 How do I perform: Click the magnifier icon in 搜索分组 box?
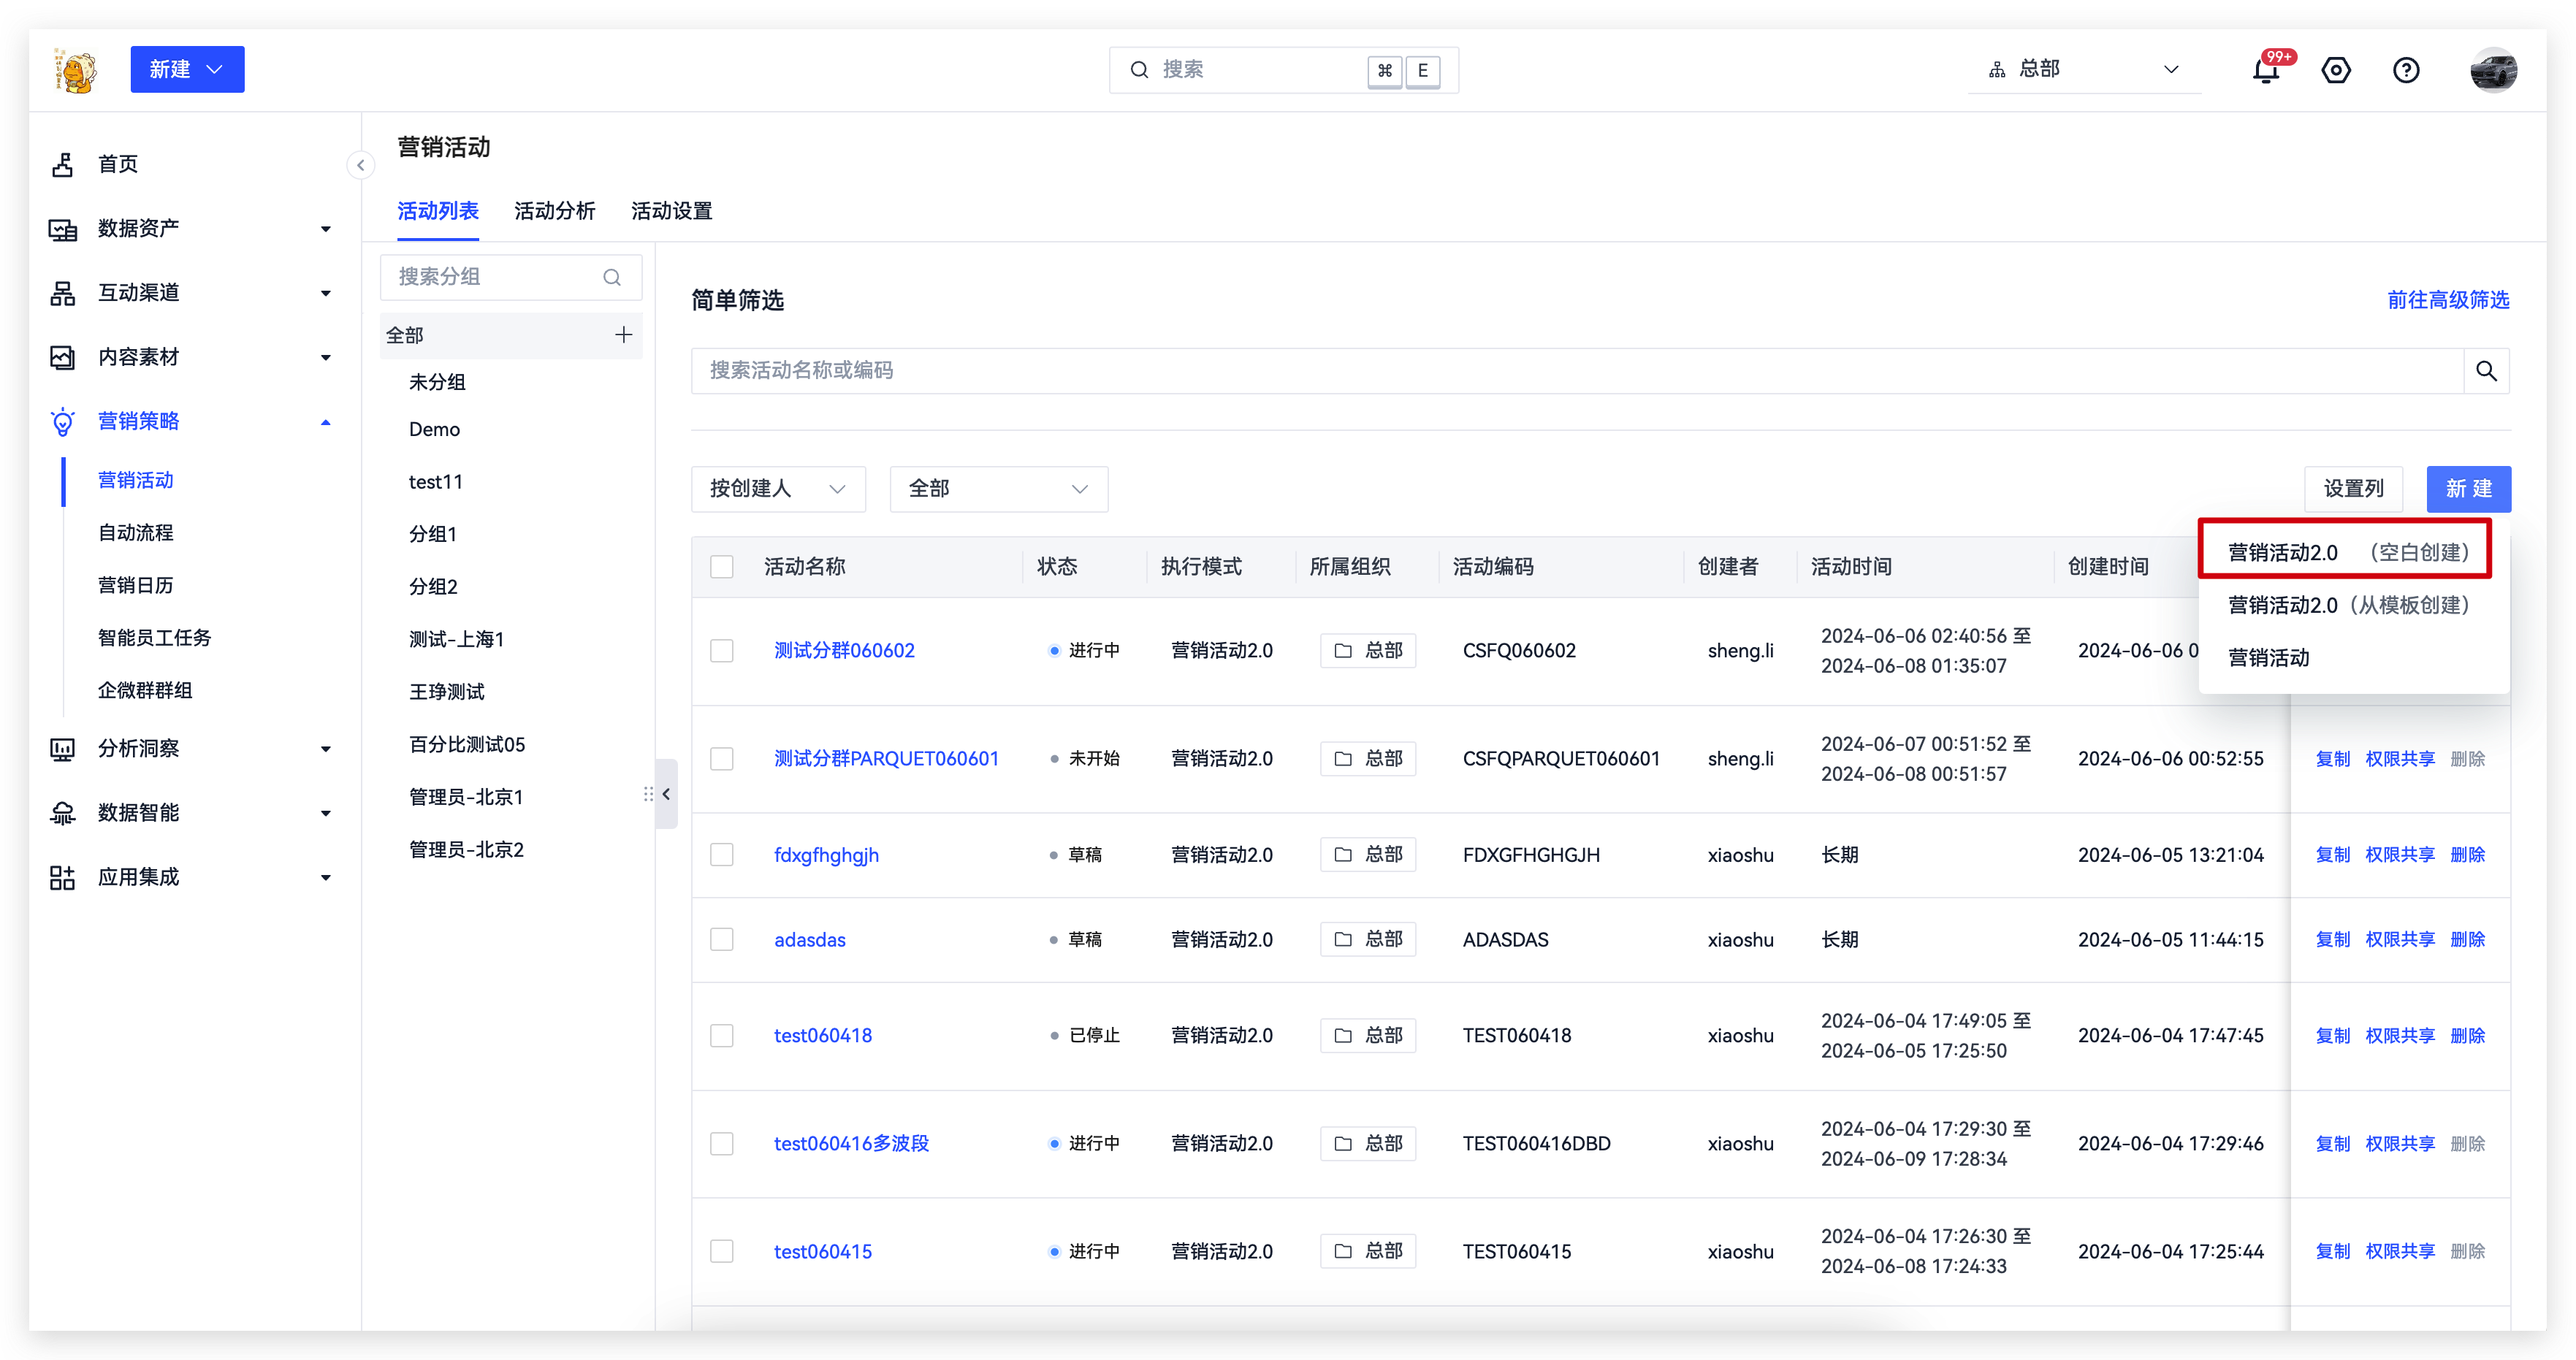tap(612, 277)
